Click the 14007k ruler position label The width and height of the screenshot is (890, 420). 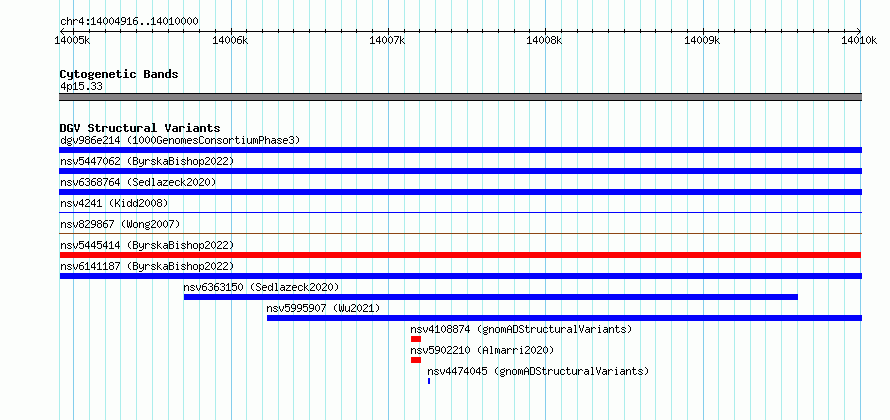pos(388,40)
